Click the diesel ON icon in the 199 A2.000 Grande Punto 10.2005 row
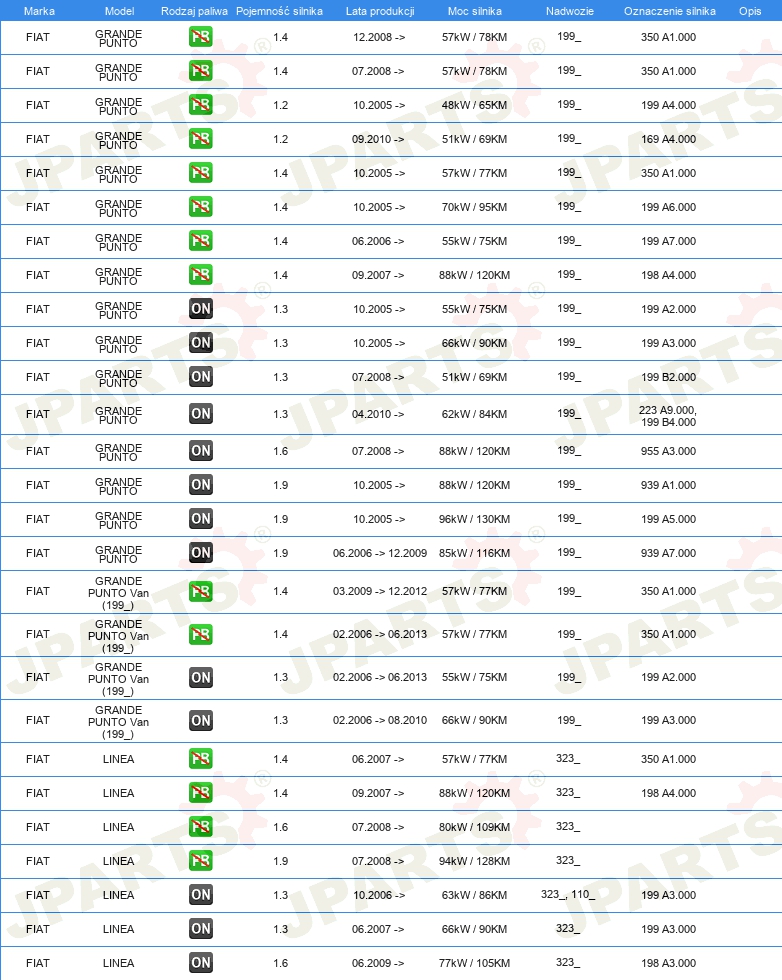 click(x=201, y=309)
